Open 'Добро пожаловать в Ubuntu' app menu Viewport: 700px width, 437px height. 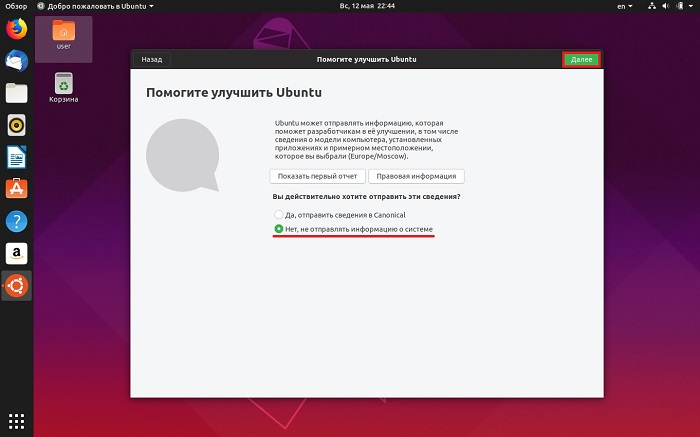point(96,6)
